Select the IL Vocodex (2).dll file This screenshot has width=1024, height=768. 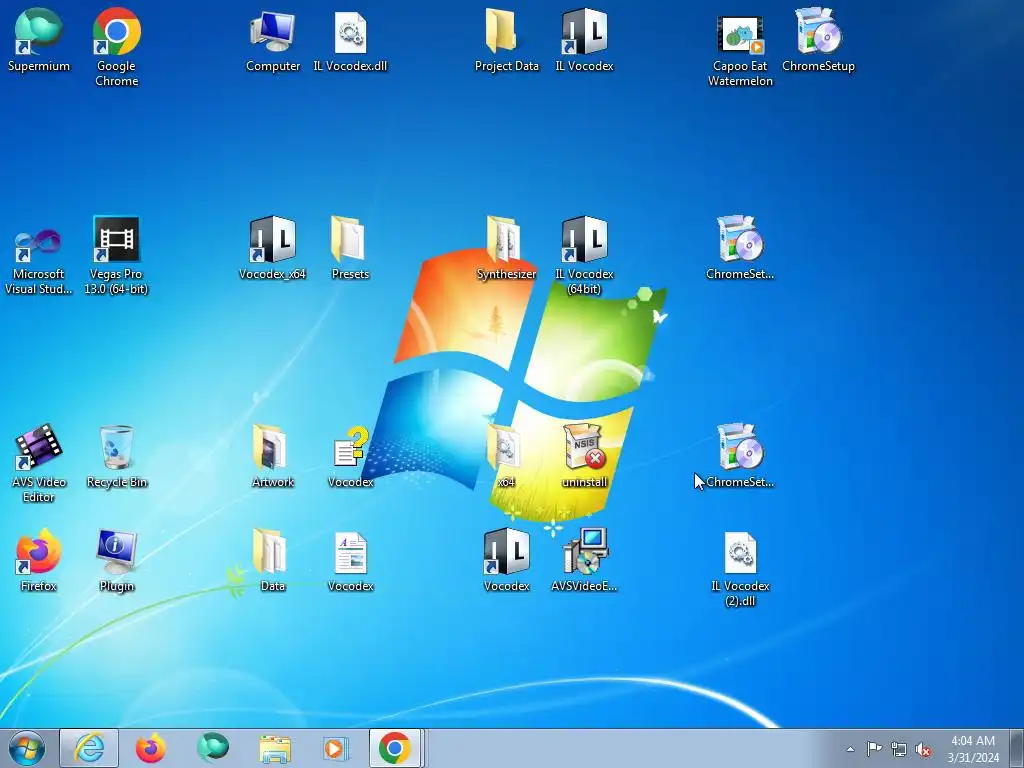click(x=740, y=568)
